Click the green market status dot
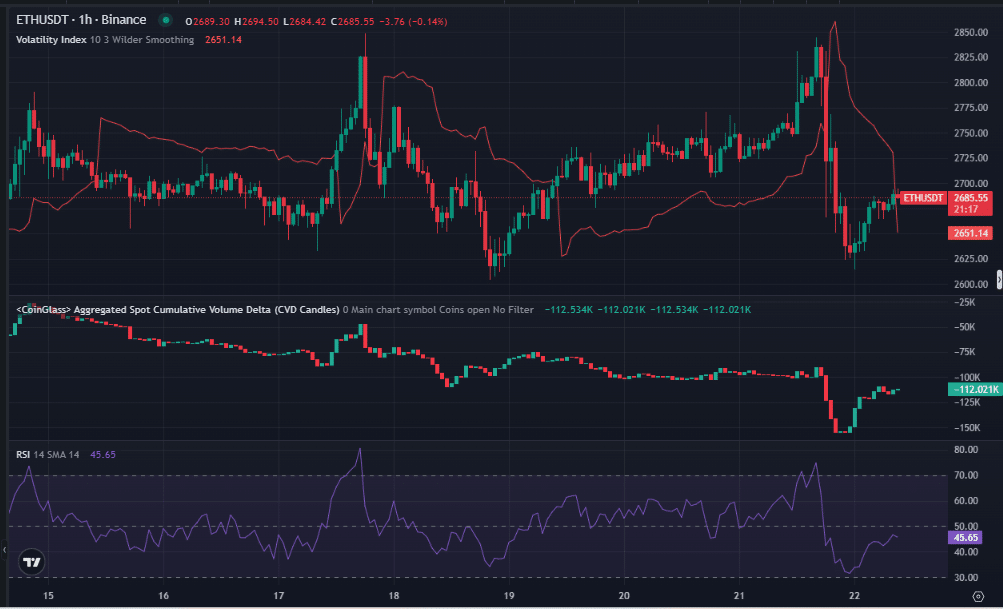1003x609 pixels. coord(165,21)
